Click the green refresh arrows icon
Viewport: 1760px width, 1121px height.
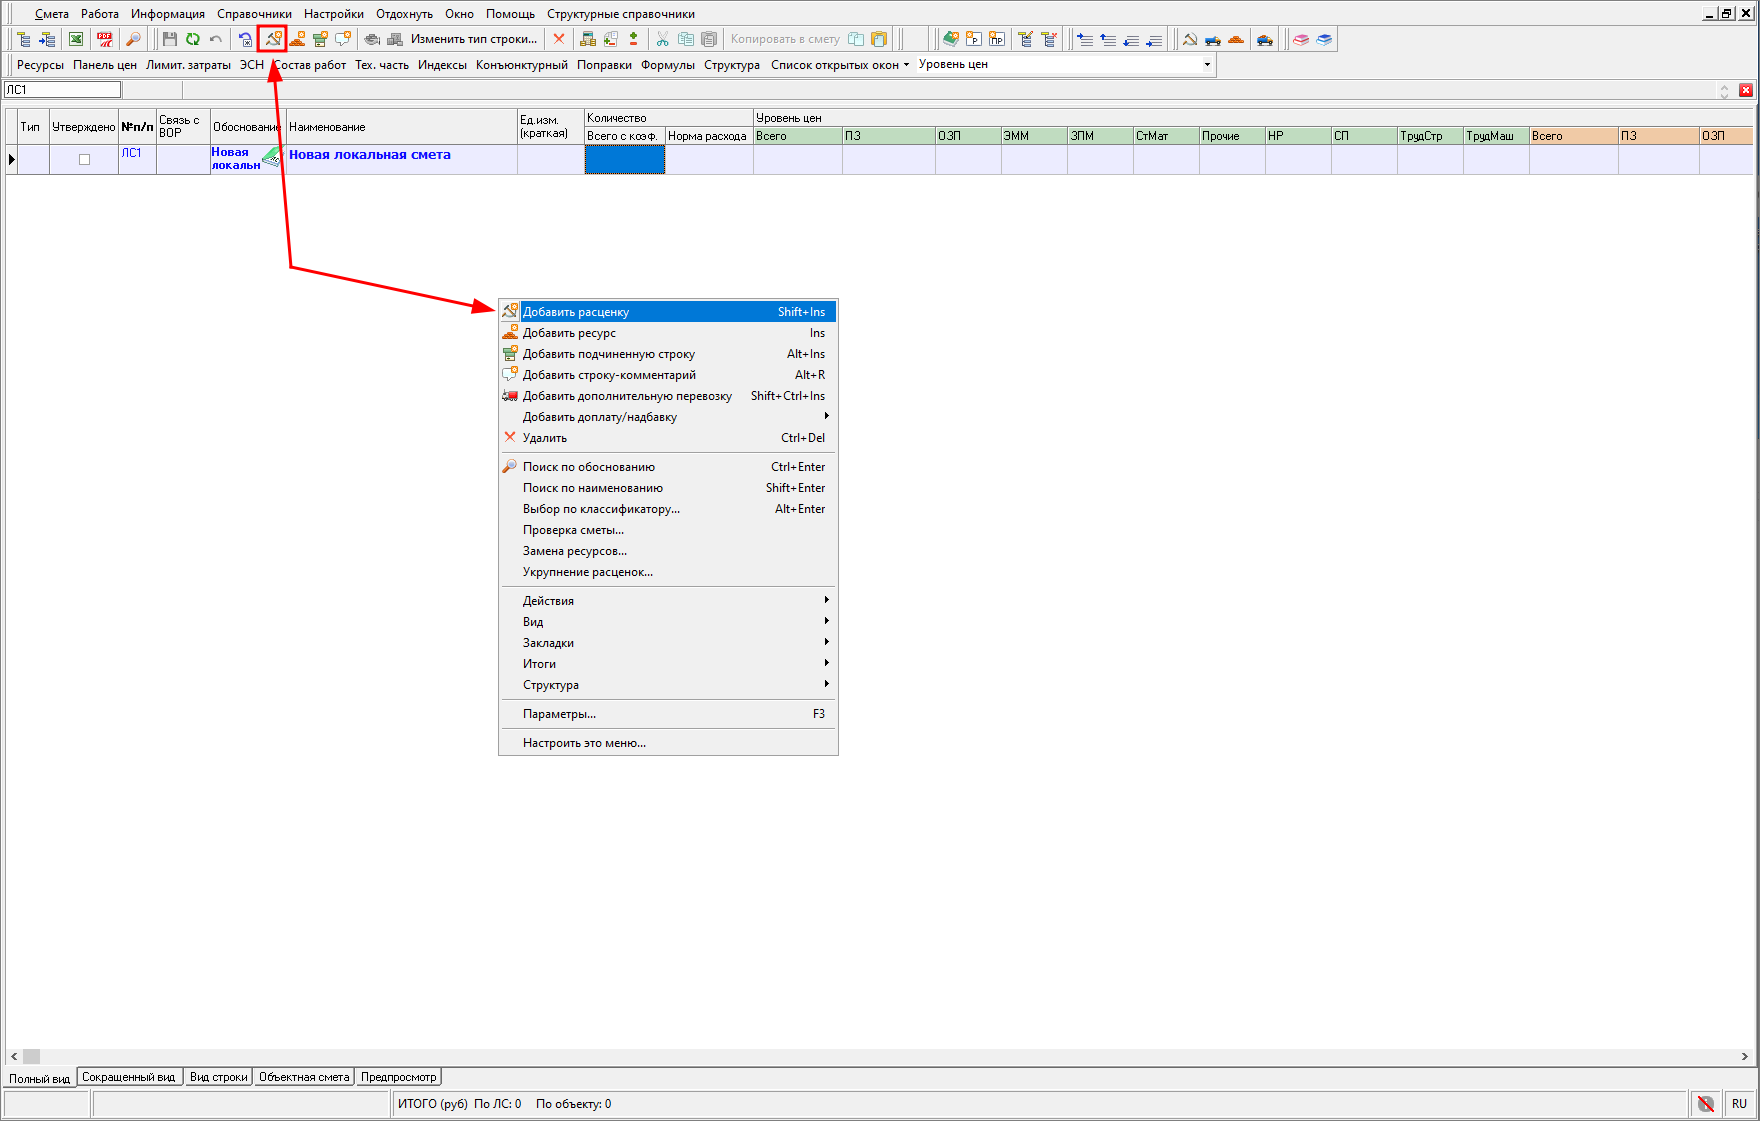click(192, 39)
